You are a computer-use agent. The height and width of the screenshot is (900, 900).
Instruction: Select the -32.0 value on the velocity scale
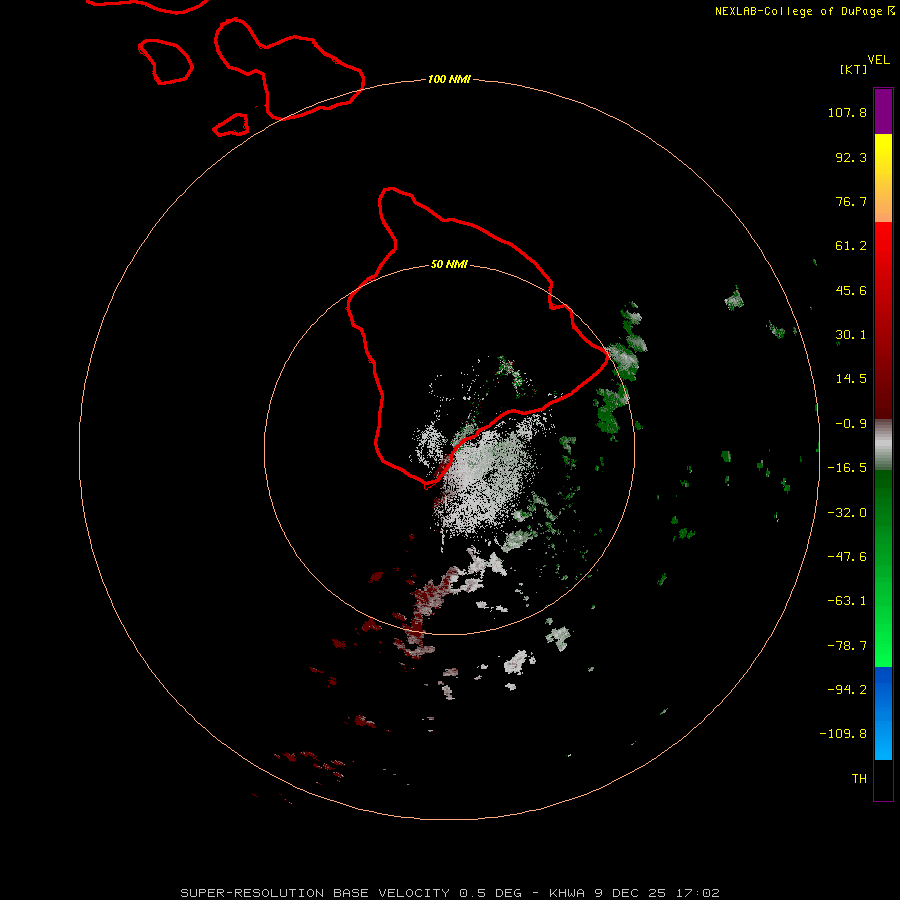(x=847, y=513)
